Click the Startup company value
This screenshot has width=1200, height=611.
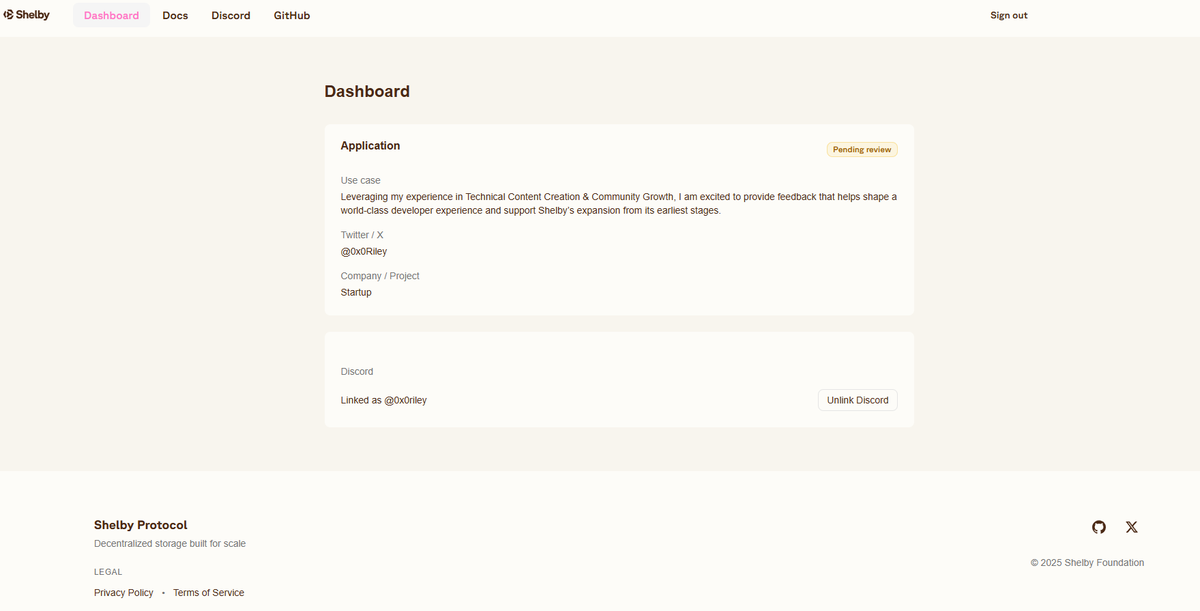coord(356,292)
